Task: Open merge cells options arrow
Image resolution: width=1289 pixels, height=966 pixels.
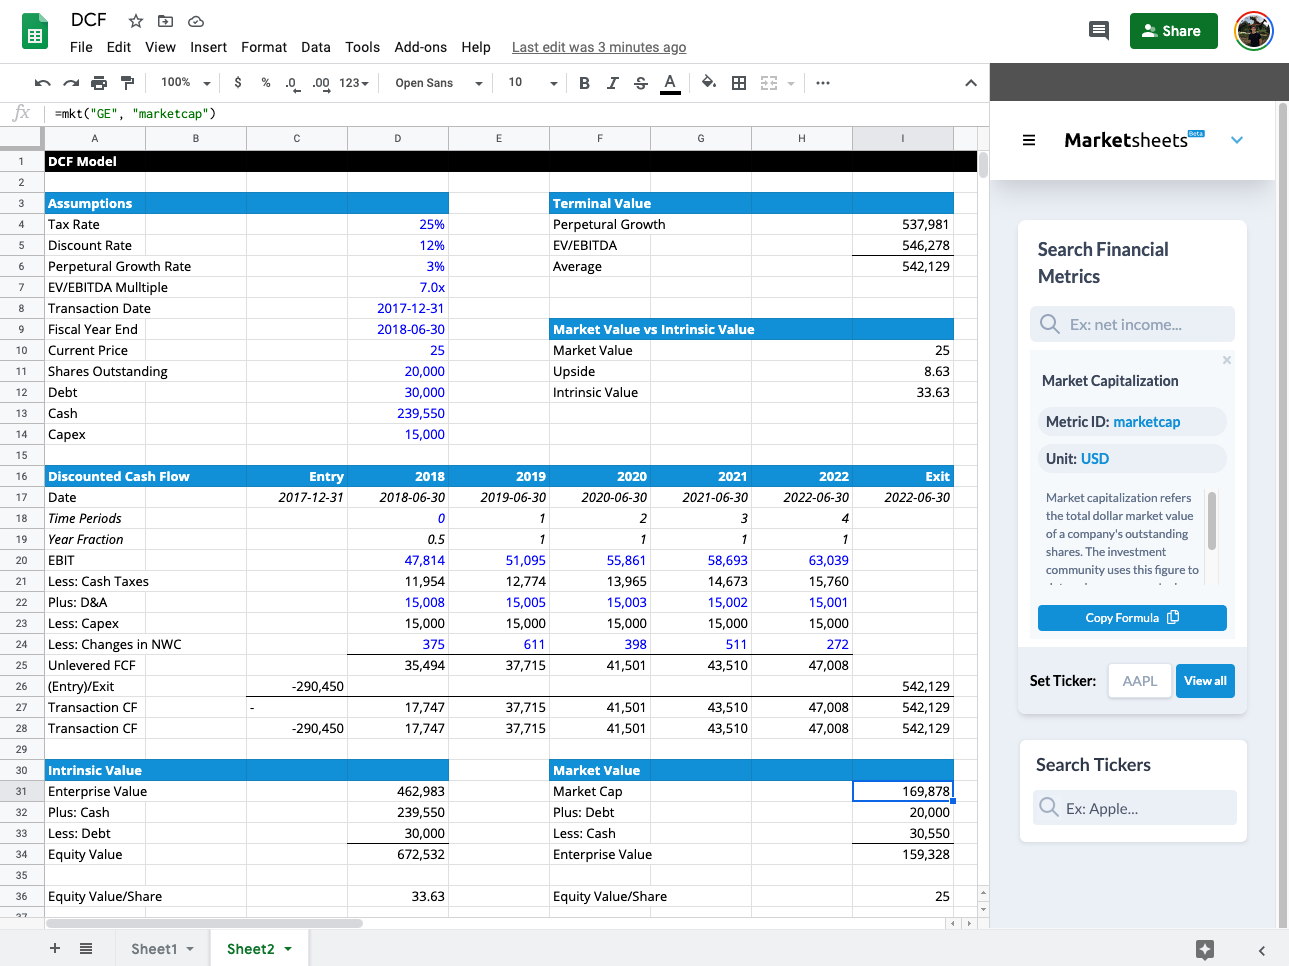Action: tap(791, 84)
